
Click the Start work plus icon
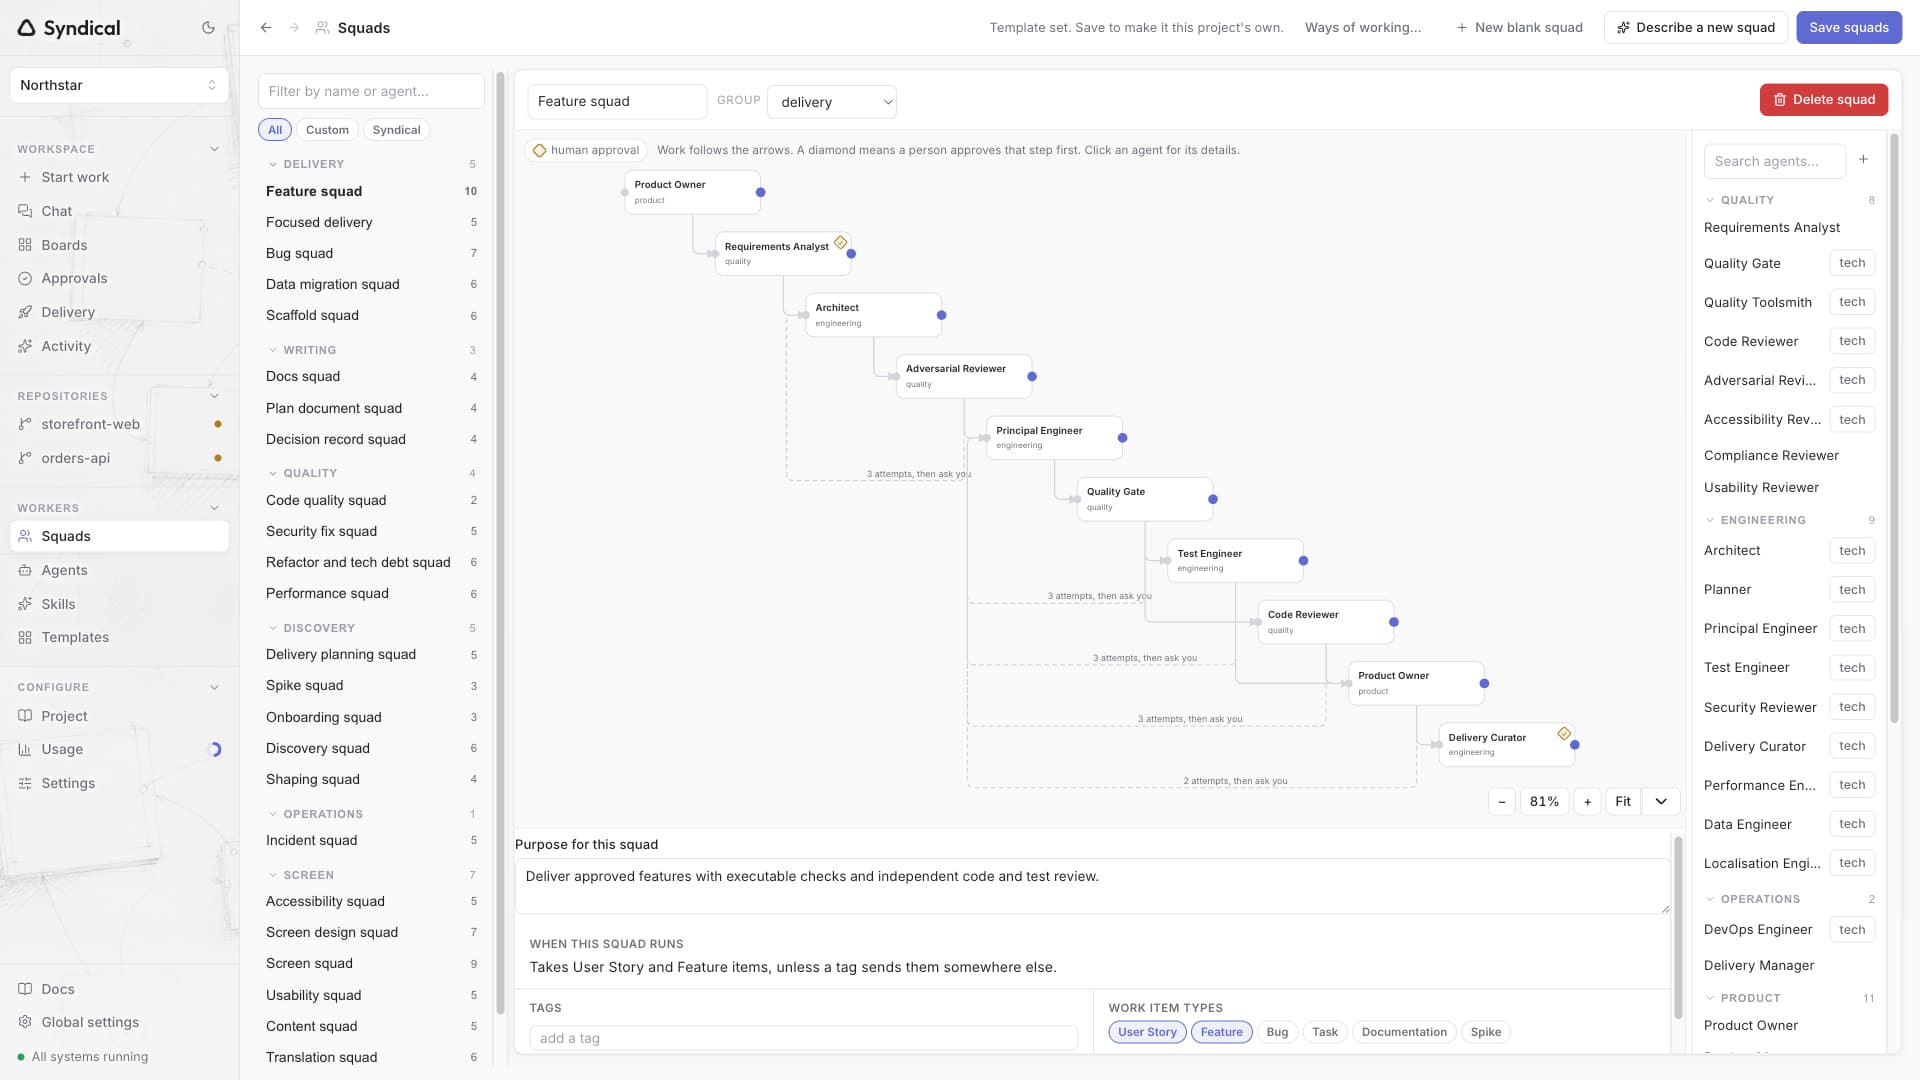25,177
